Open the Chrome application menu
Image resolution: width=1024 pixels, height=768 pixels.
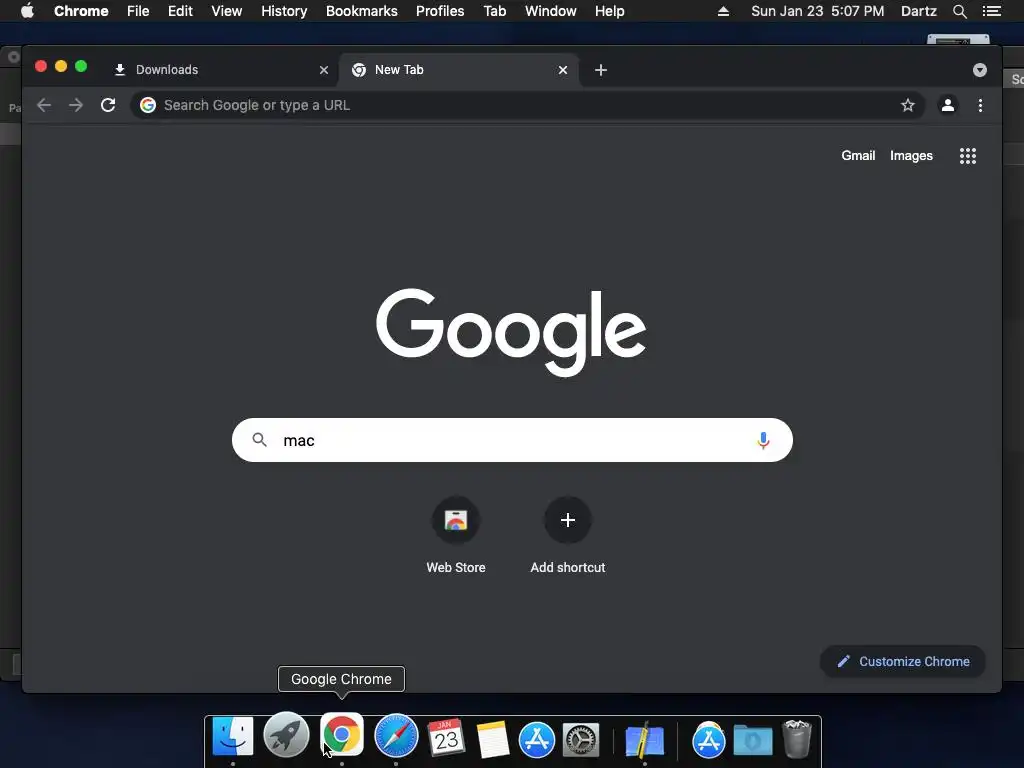(81, 11)
